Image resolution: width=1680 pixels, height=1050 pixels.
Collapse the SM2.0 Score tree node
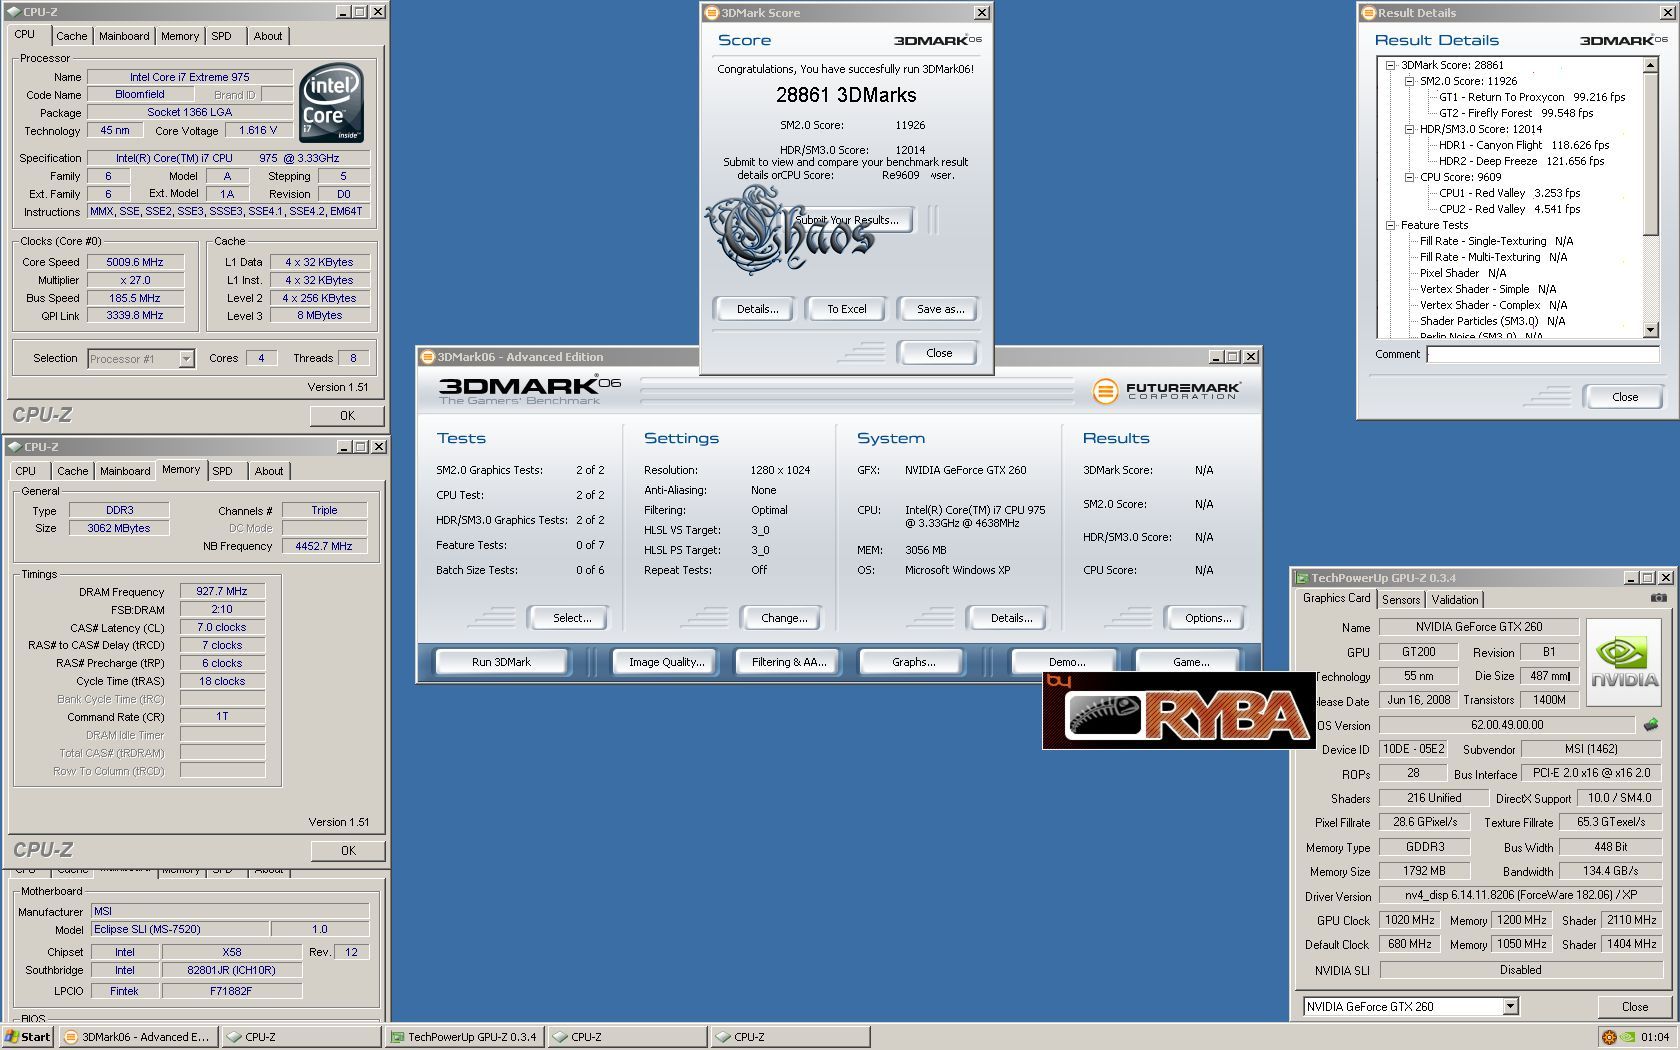click(1409, 81)
